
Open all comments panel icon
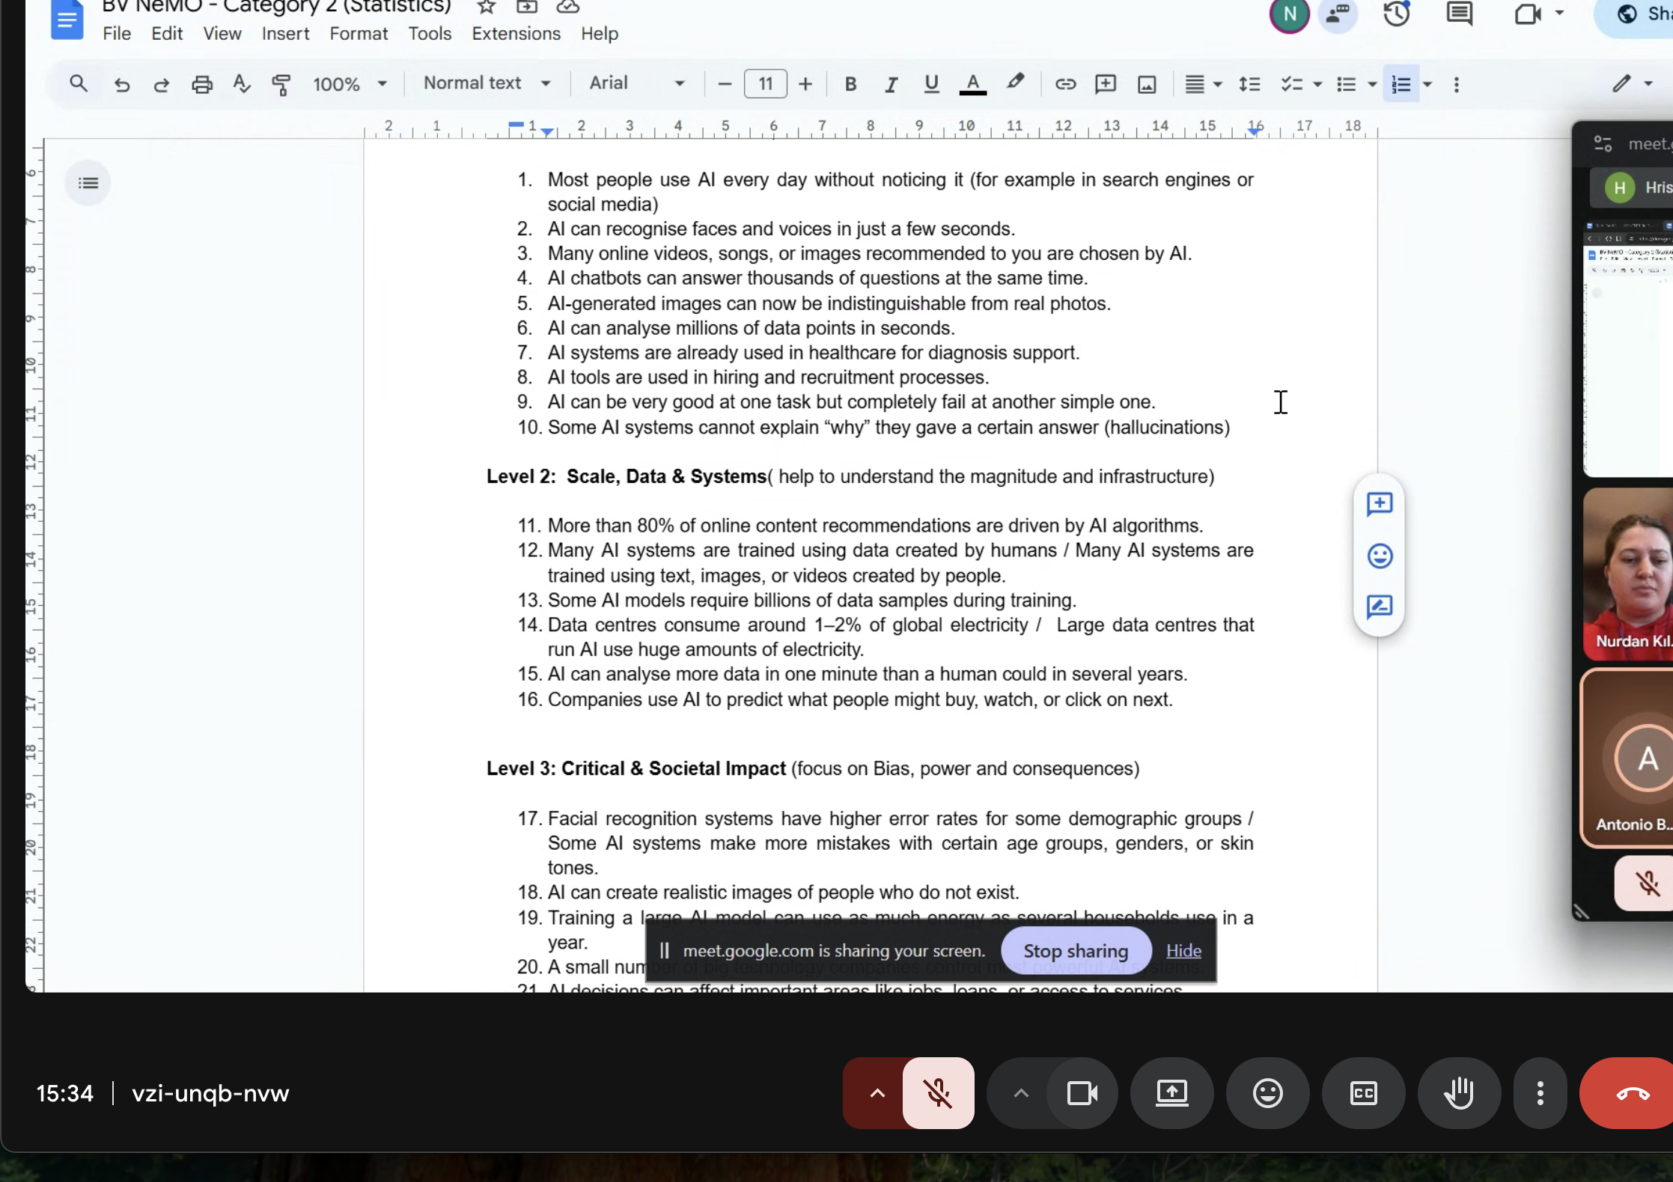[1460, 13]
